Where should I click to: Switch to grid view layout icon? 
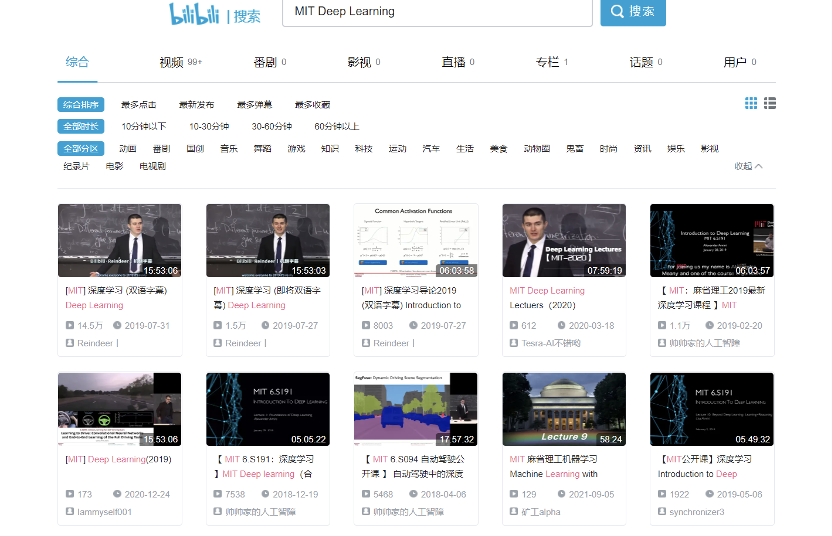751,103
